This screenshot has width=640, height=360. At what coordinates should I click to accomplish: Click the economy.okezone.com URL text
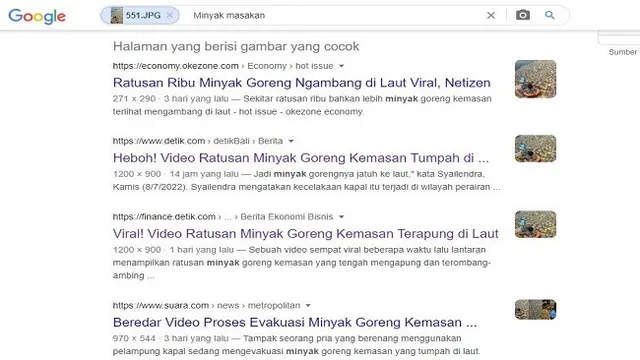176,66
